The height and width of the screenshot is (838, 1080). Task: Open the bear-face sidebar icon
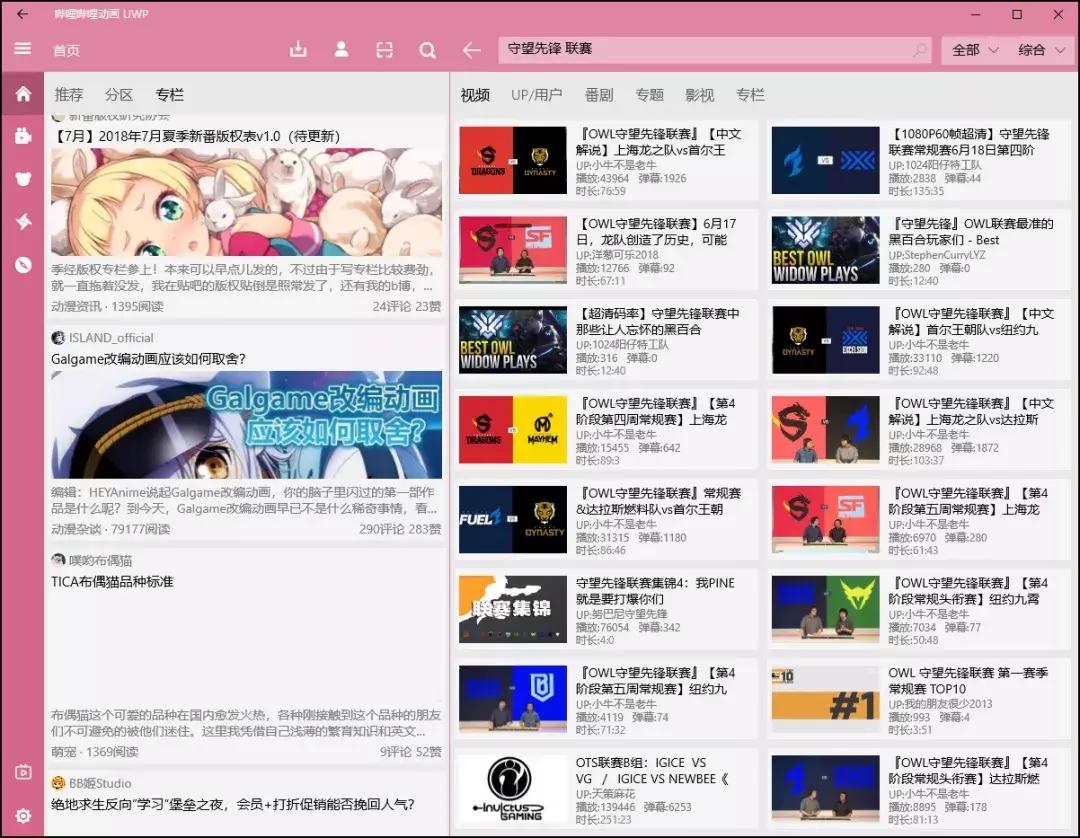point(23,179)
